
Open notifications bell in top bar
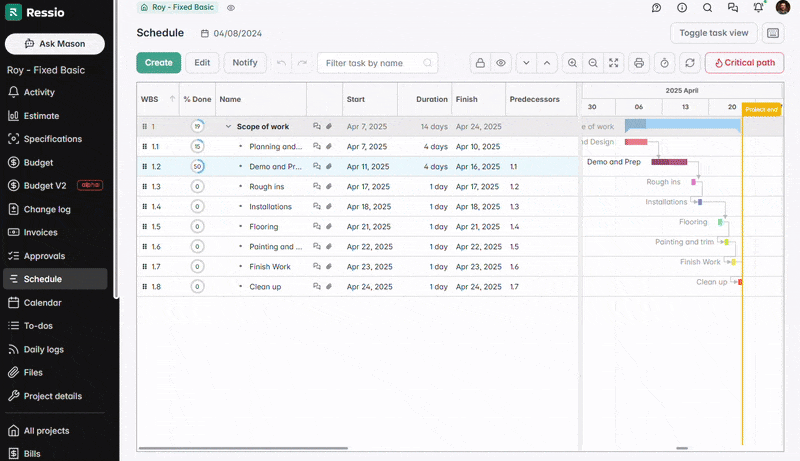(x=758, y=7)
